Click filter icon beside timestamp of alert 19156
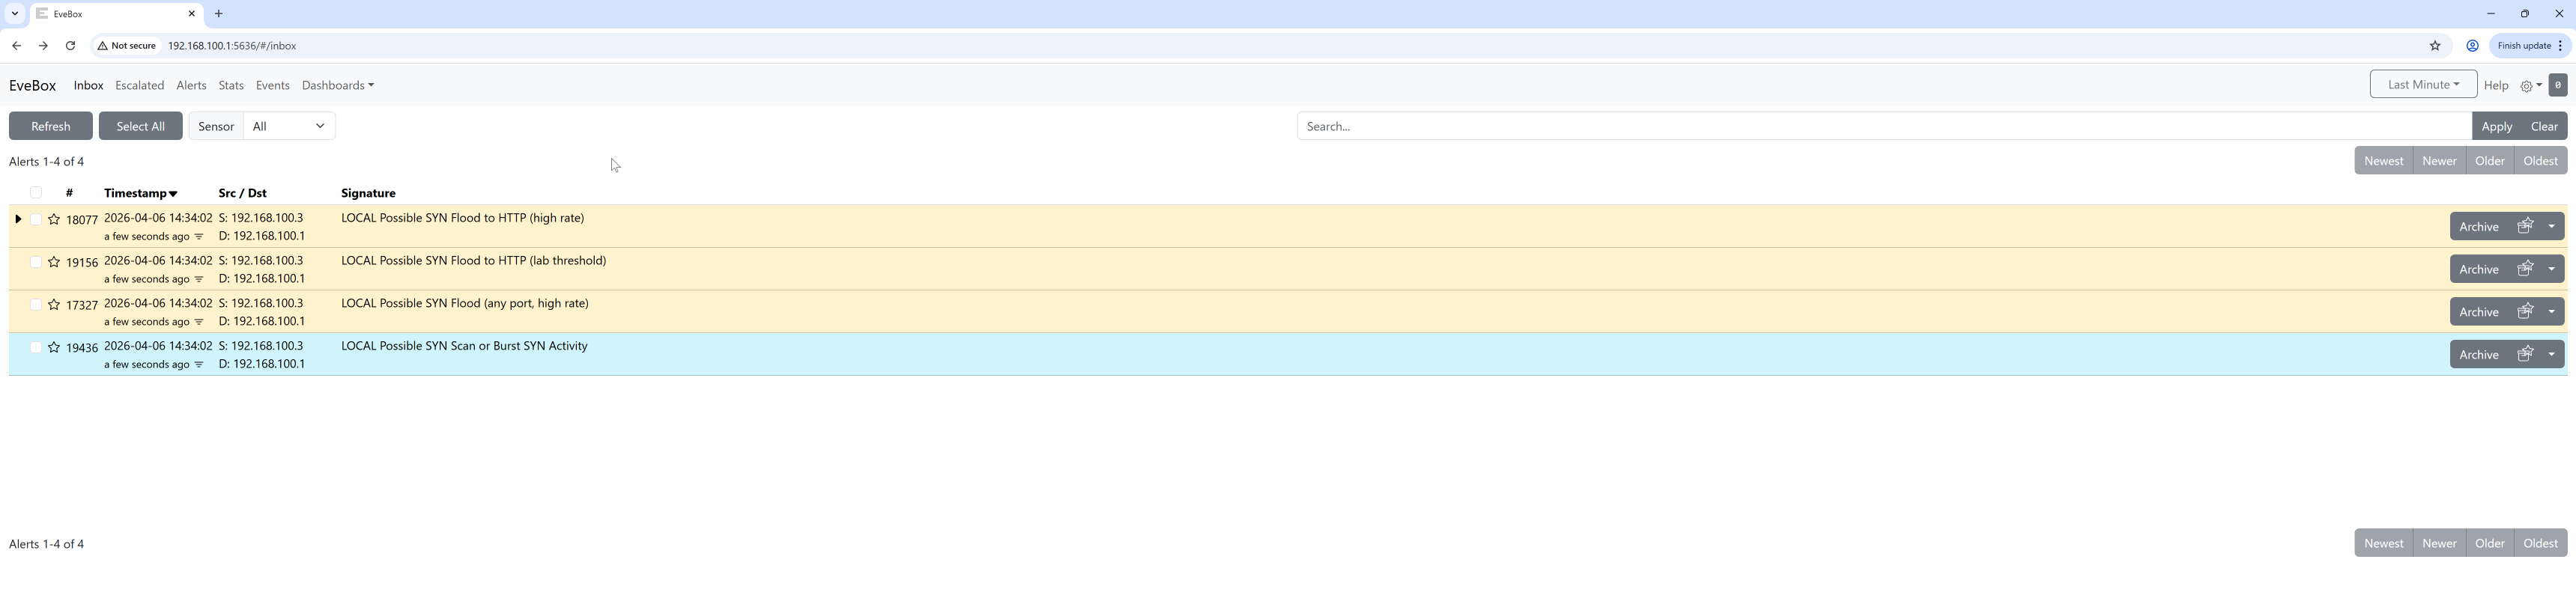 click(x=199, y=279)
